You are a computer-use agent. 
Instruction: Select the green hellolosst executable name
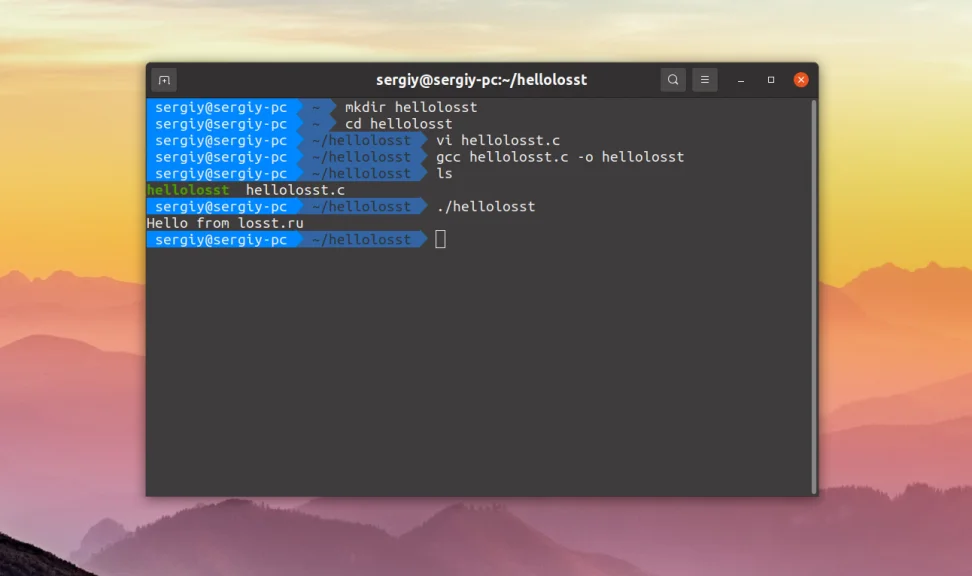[188, 190]
